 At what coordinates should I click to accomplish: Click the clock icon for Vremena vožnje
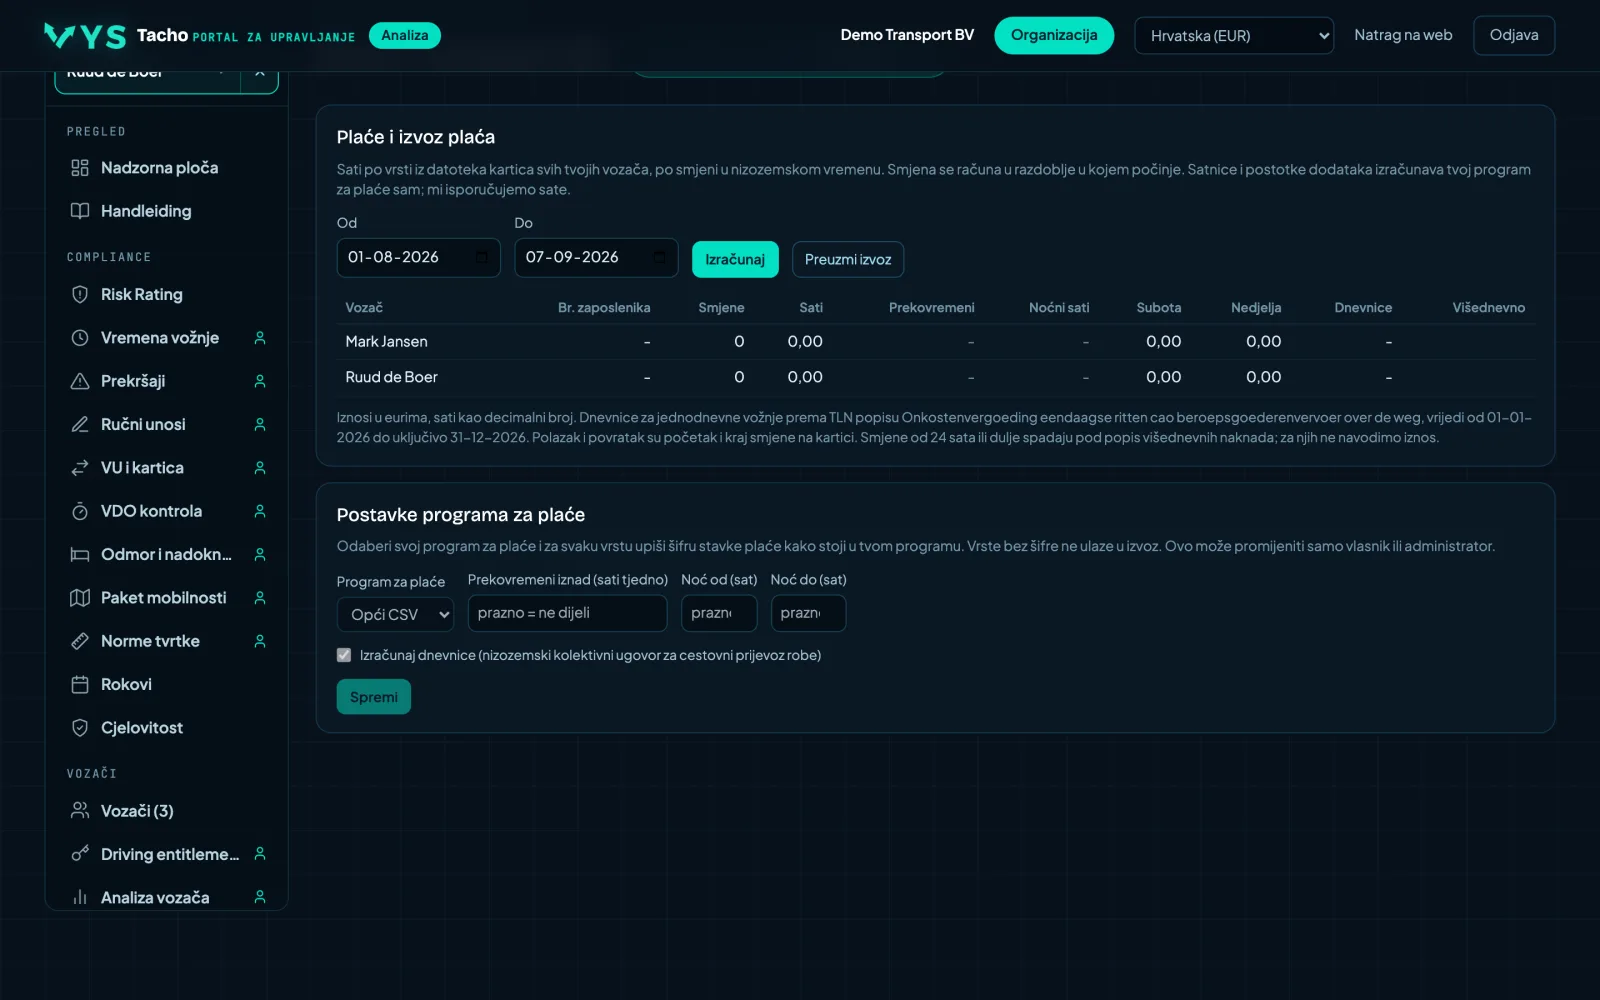(x=80, y=338)
